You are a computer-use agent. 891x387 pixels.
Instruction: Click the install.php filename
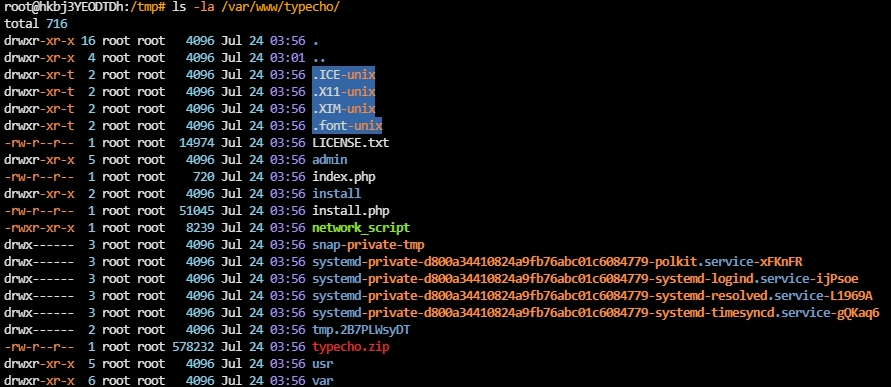click(351, 211)
